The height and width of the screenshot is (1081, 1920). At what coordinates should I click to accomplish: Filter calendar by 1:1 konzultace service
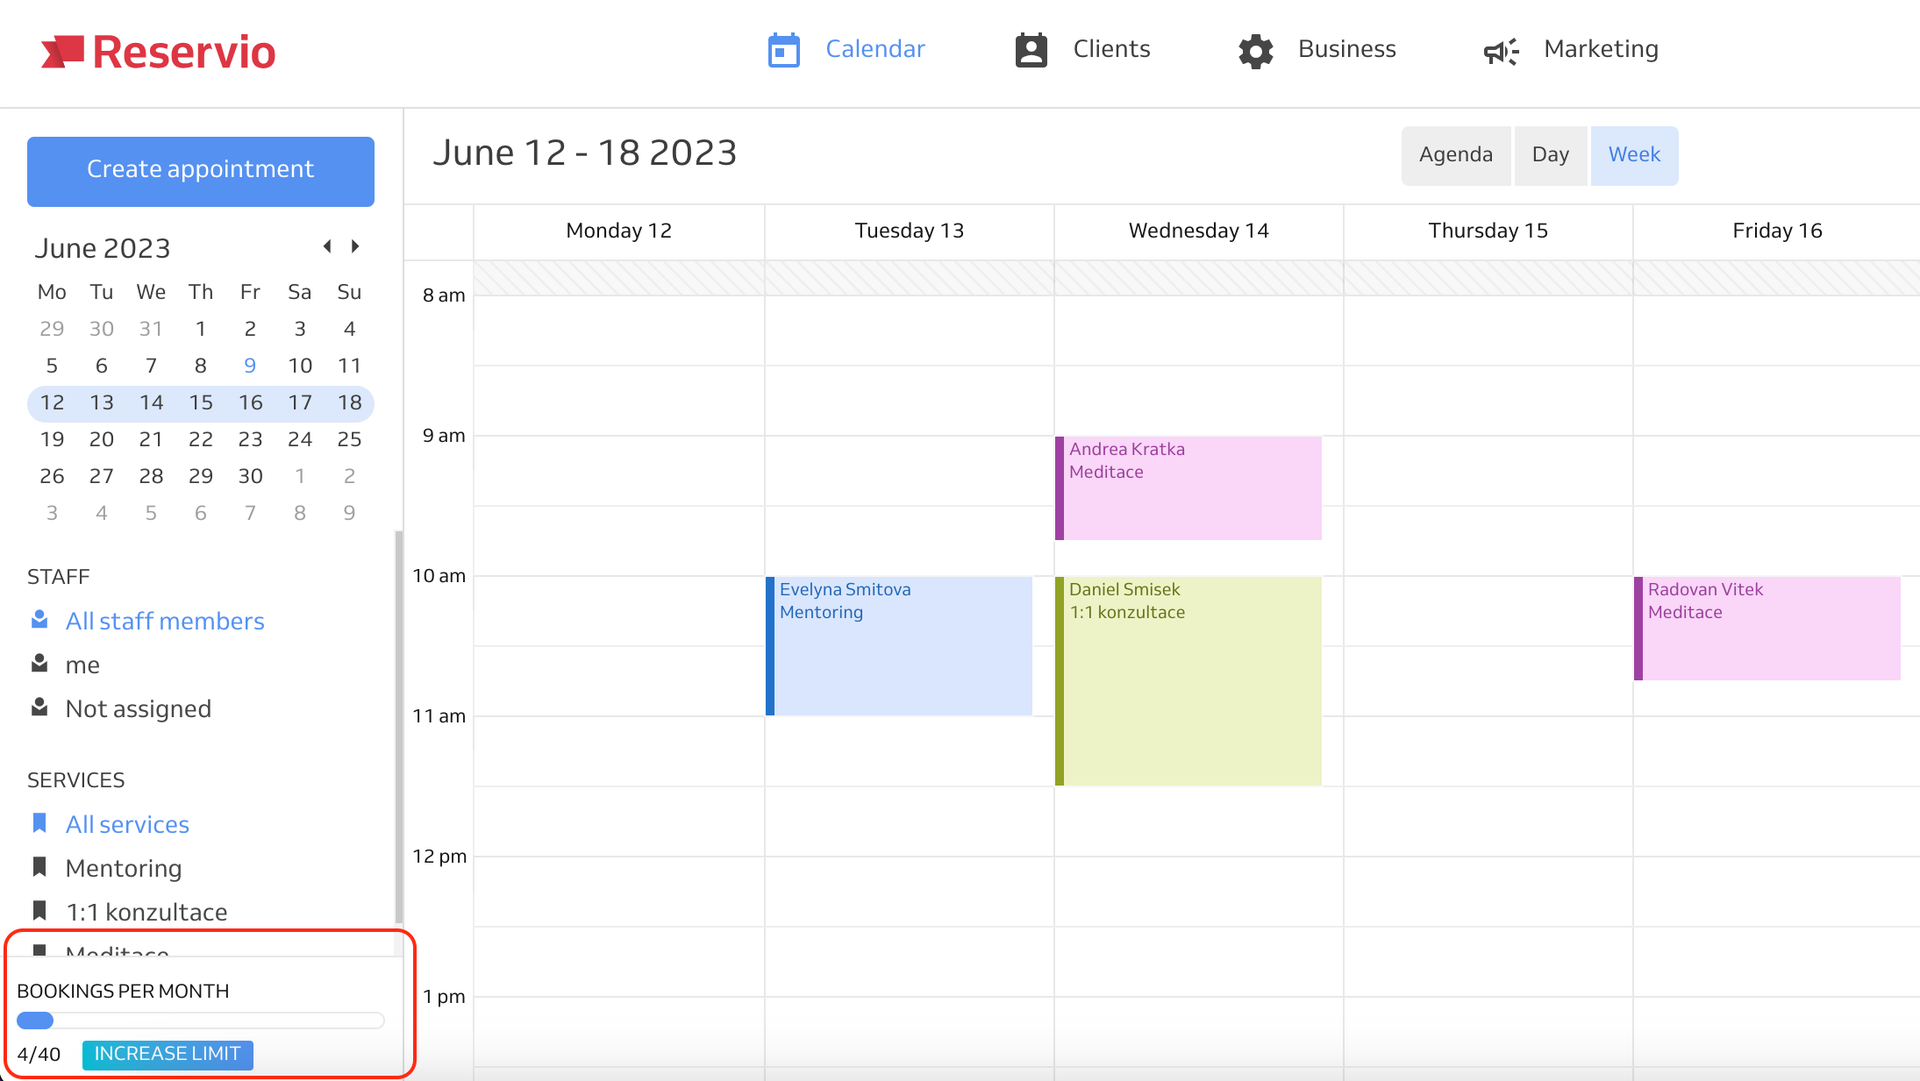pyautogui.click(x=146, y=911)
